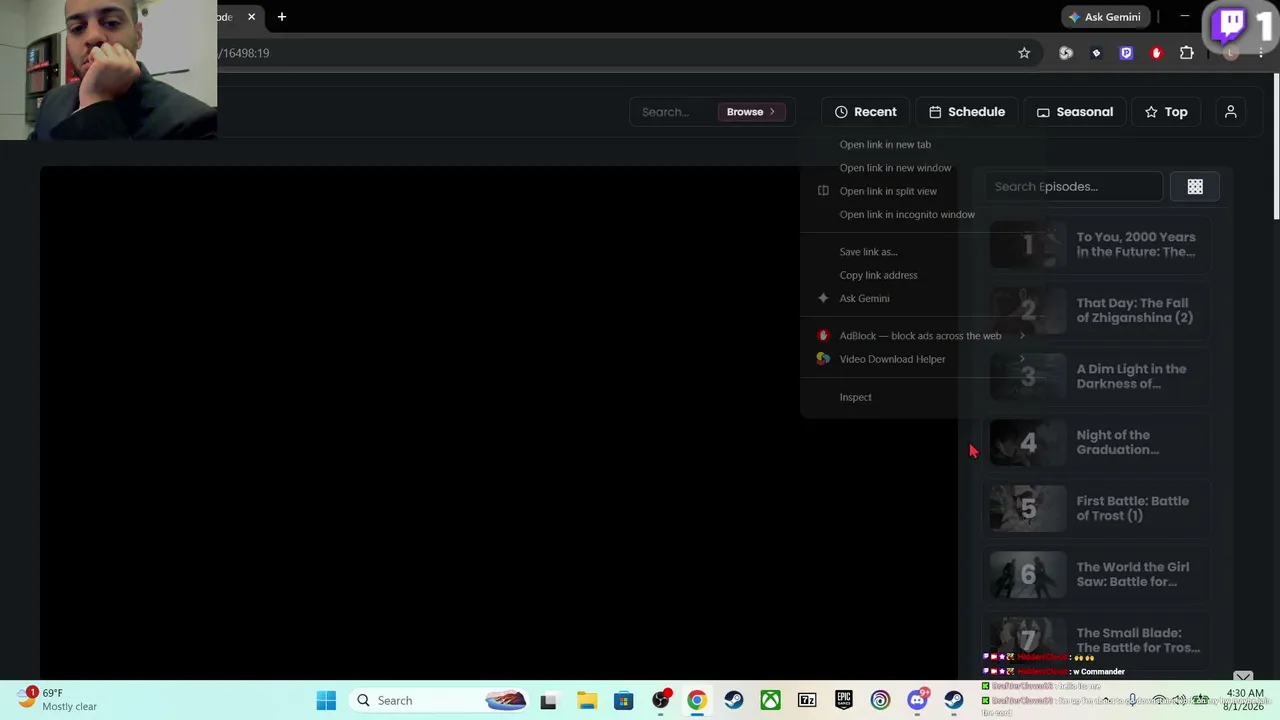
Task: View the Top anime list
Action: (x=1167, y=112)
